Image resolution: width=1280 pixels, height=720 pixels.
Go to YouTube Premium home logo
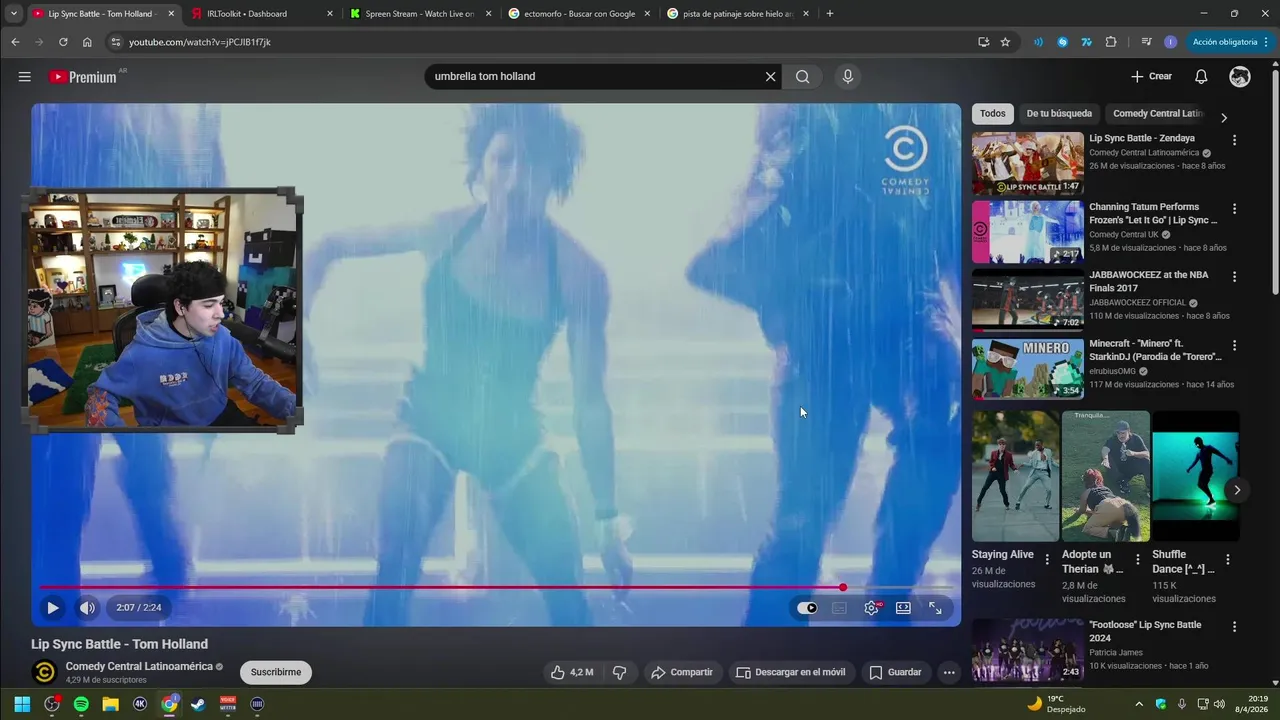pos(83,77)
